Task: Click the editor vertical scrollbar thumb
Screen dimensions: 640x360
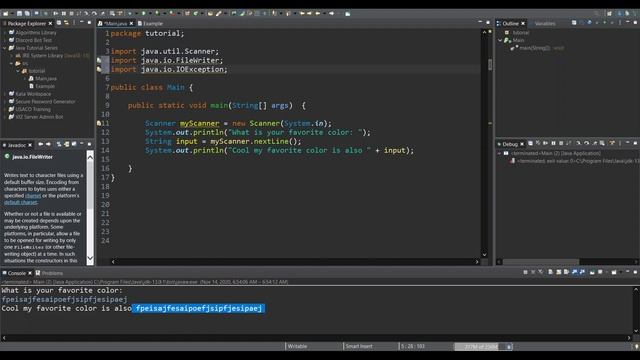Action: pyautogui.click(x=490, y=64)
